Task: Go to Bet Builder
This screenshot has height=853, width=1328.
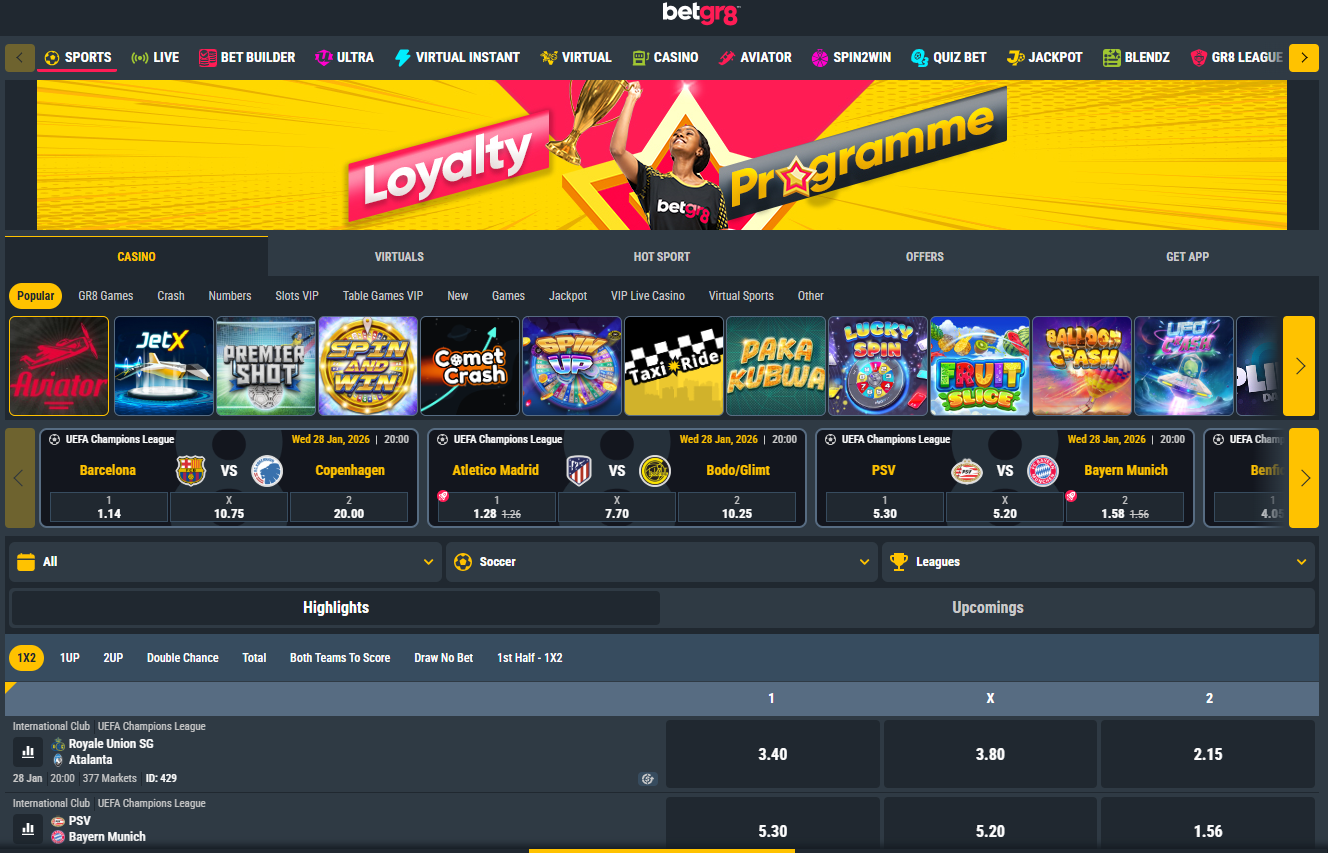Action: pos(247,57)
